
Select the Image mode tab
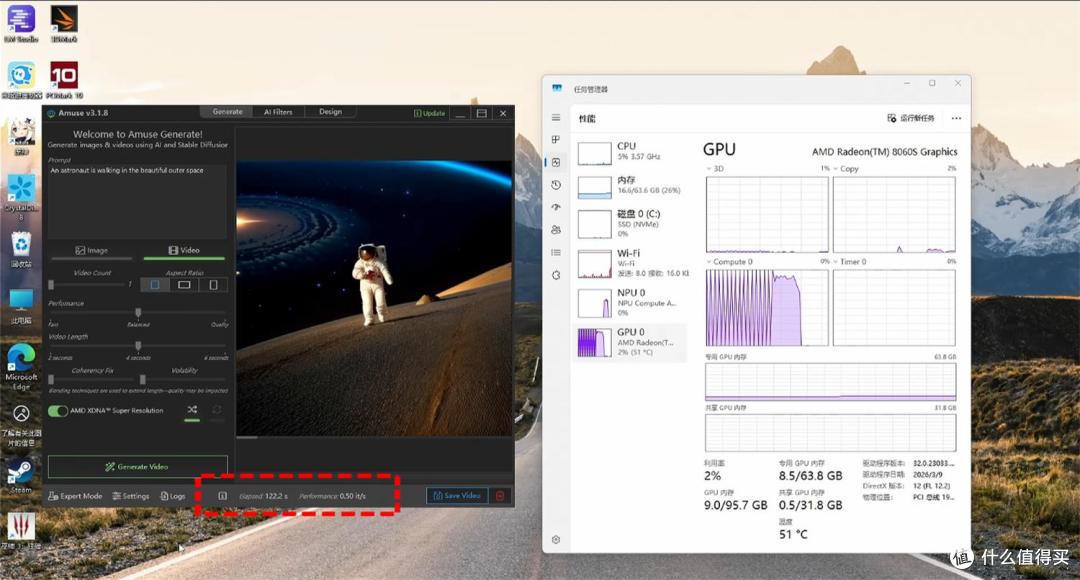92,251
